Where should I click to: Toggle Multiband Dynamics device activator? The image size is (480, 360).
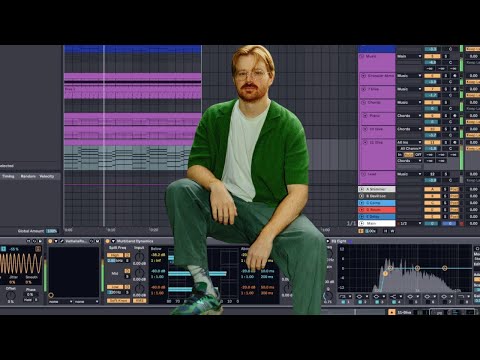[108, 241]
